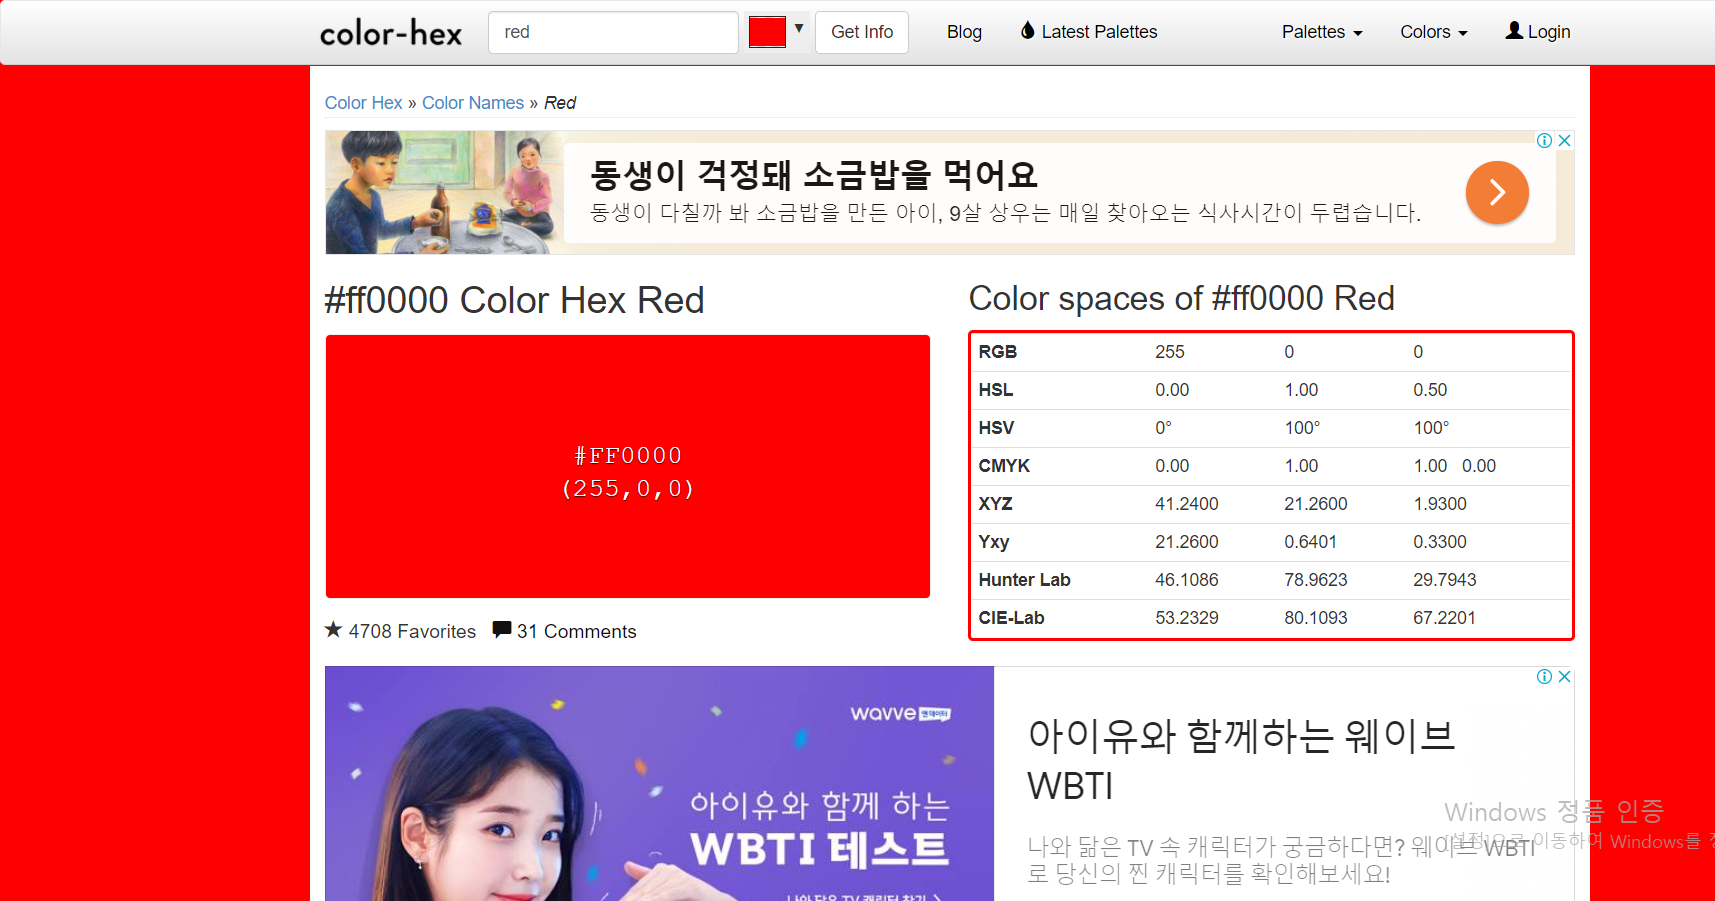Viewport: 1715px width, 901px height.
Task: Click the XYZ value 41.2400
Action: (1187, 504)
